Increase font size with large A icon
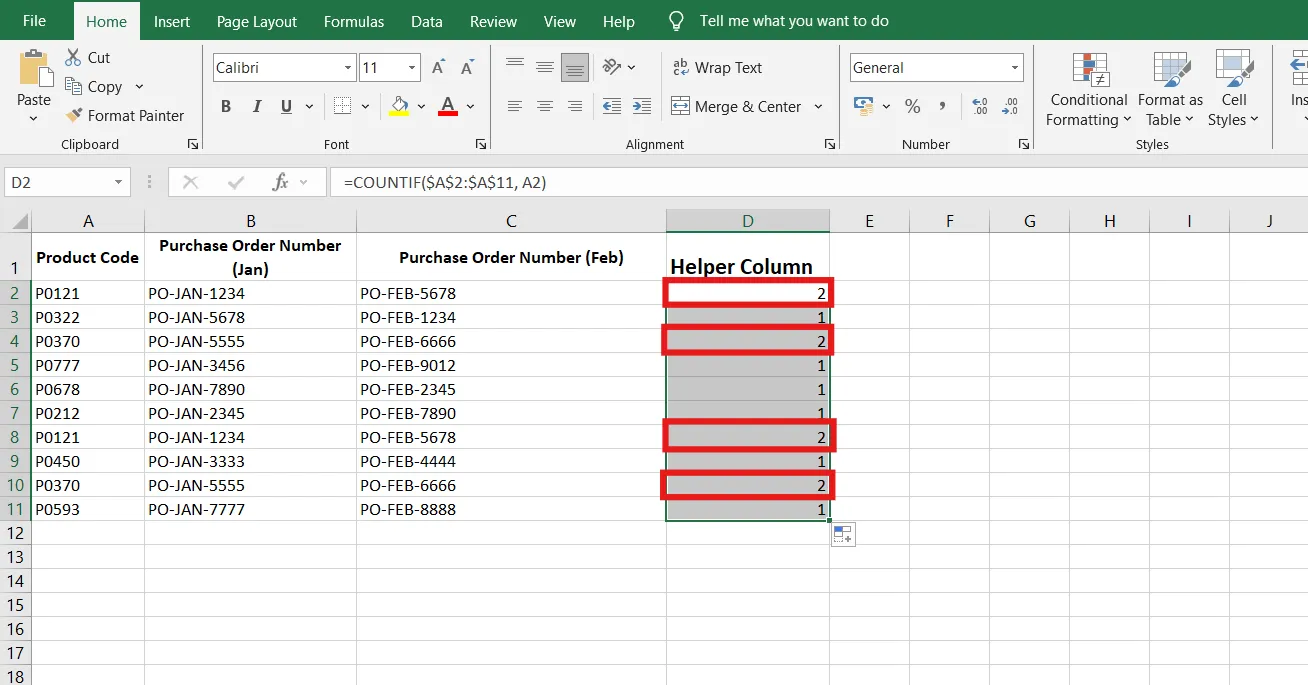1308x685 pixels. [x=438, y=68]
